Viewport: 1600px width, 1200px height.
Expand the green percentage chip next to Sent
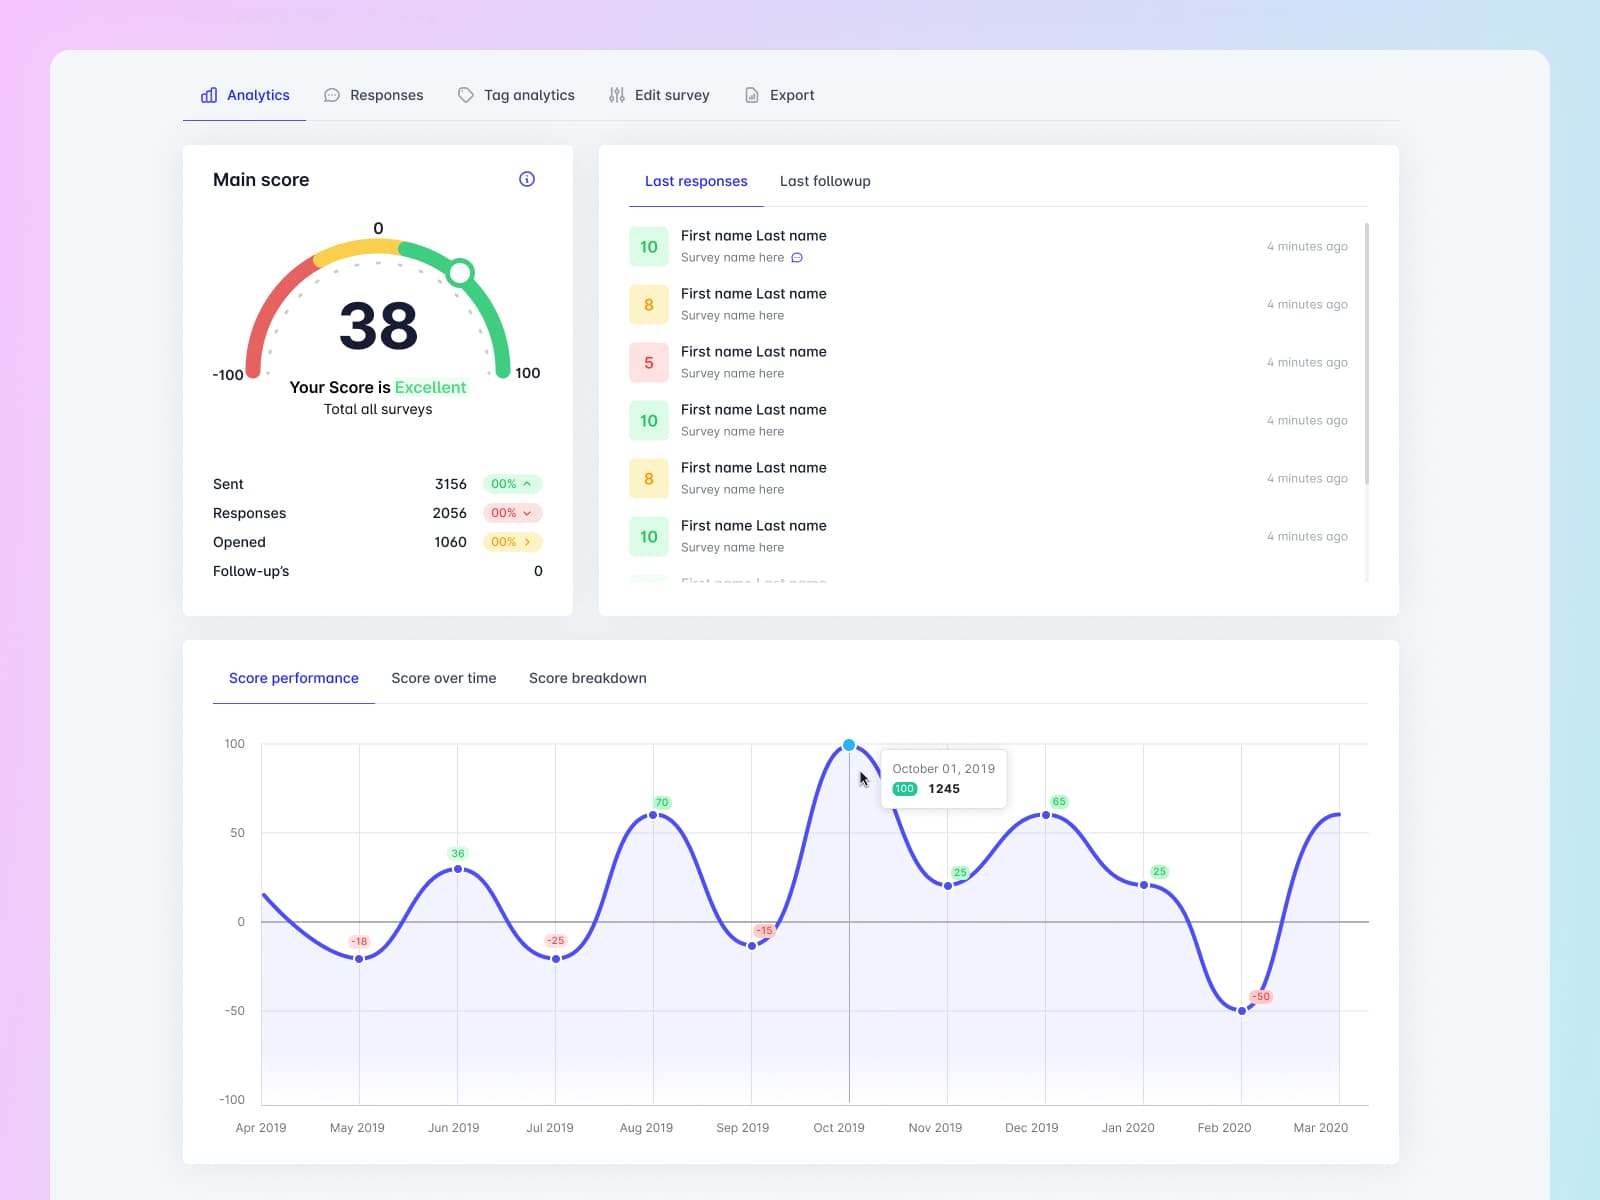[512, 483]
